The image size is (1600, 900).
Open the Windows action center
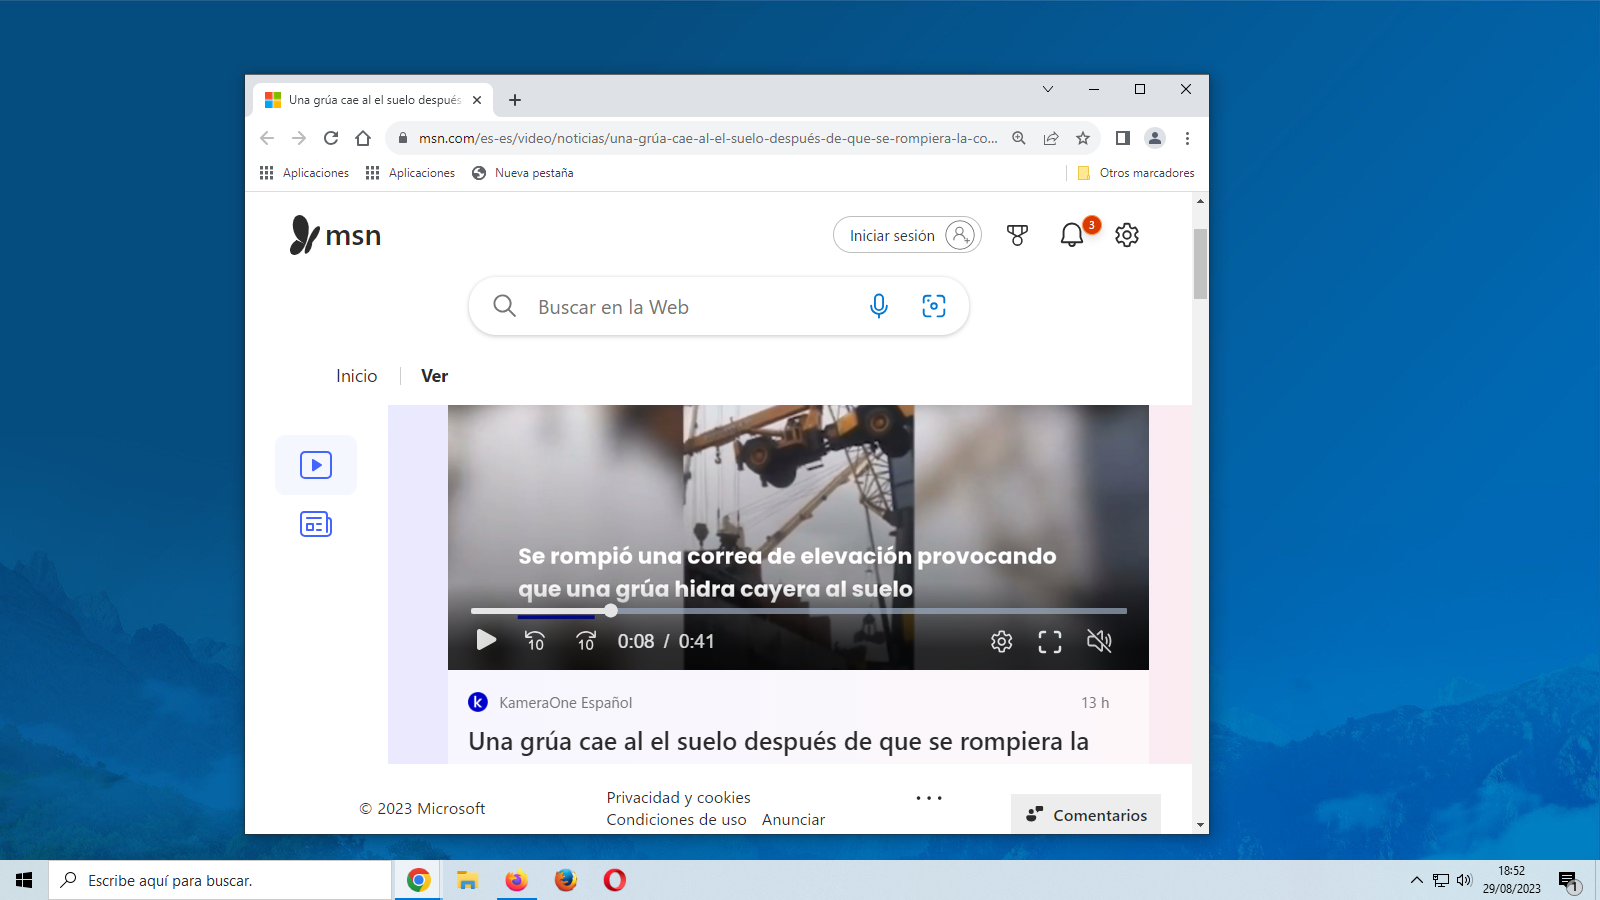1569,881
